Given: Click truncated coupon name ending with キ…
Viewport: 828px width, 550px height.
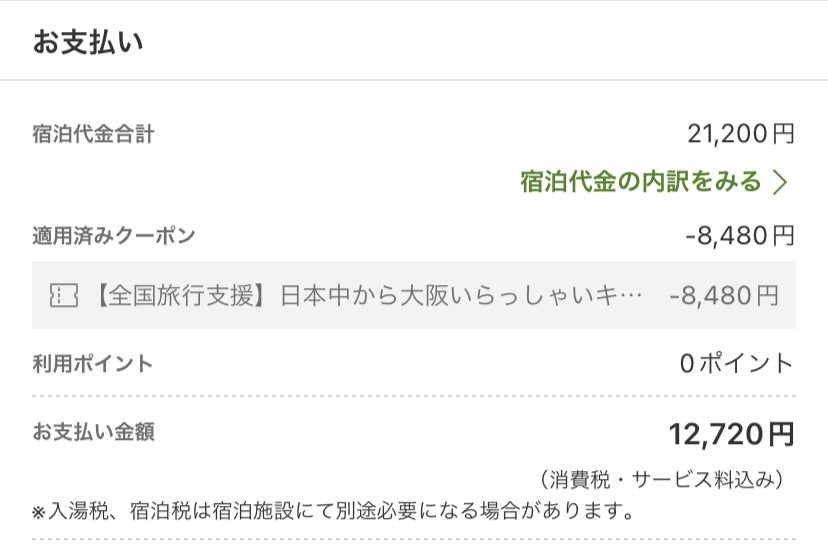Looking at the screenshot, I should [x=368, y=295].
